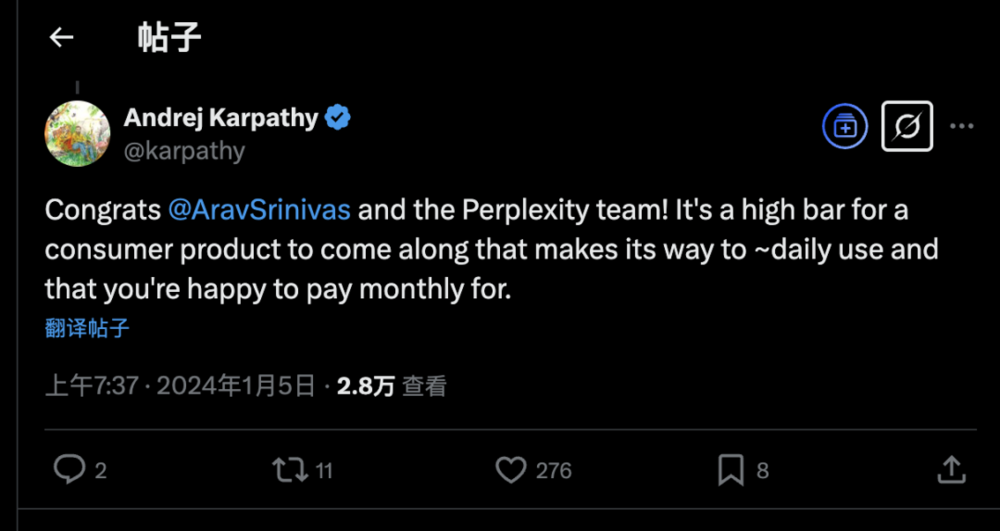Open the Grok slashed-square icon
The image size is (1000, 531).
point(907,127)
